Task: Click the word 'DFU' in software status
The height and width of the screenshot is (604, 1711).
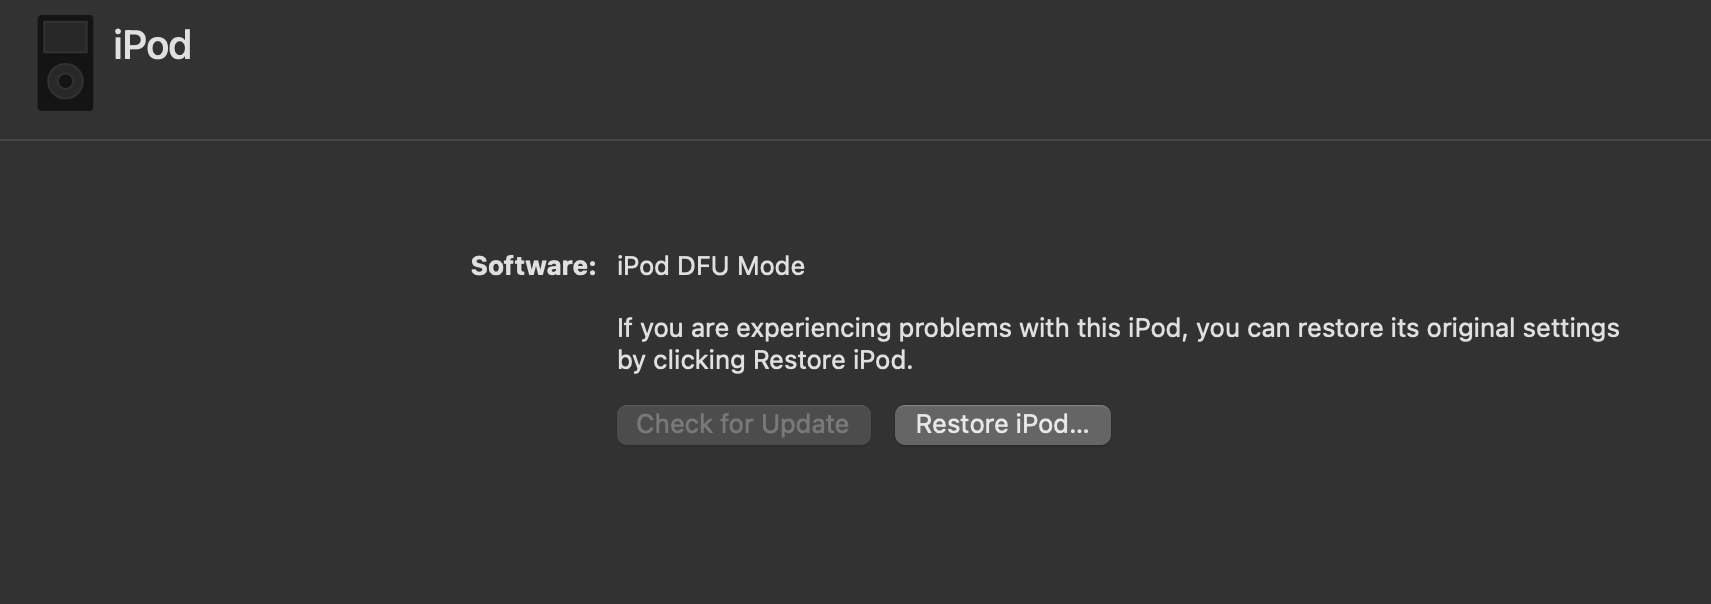Action: click(704, 266)
